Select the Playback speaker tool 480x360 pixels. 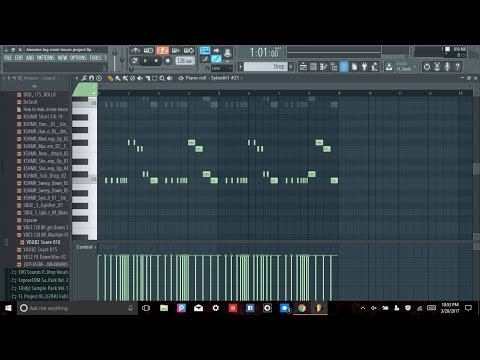[170, 78]
